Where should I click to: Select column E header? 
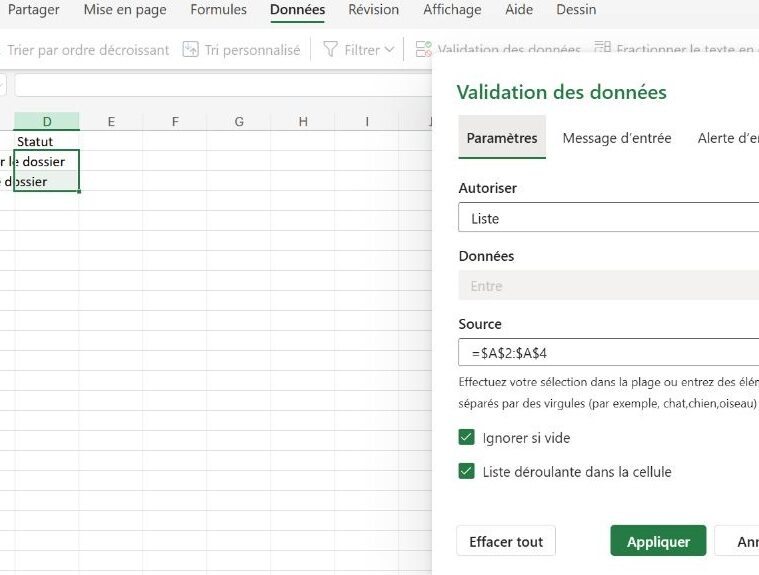111,121
